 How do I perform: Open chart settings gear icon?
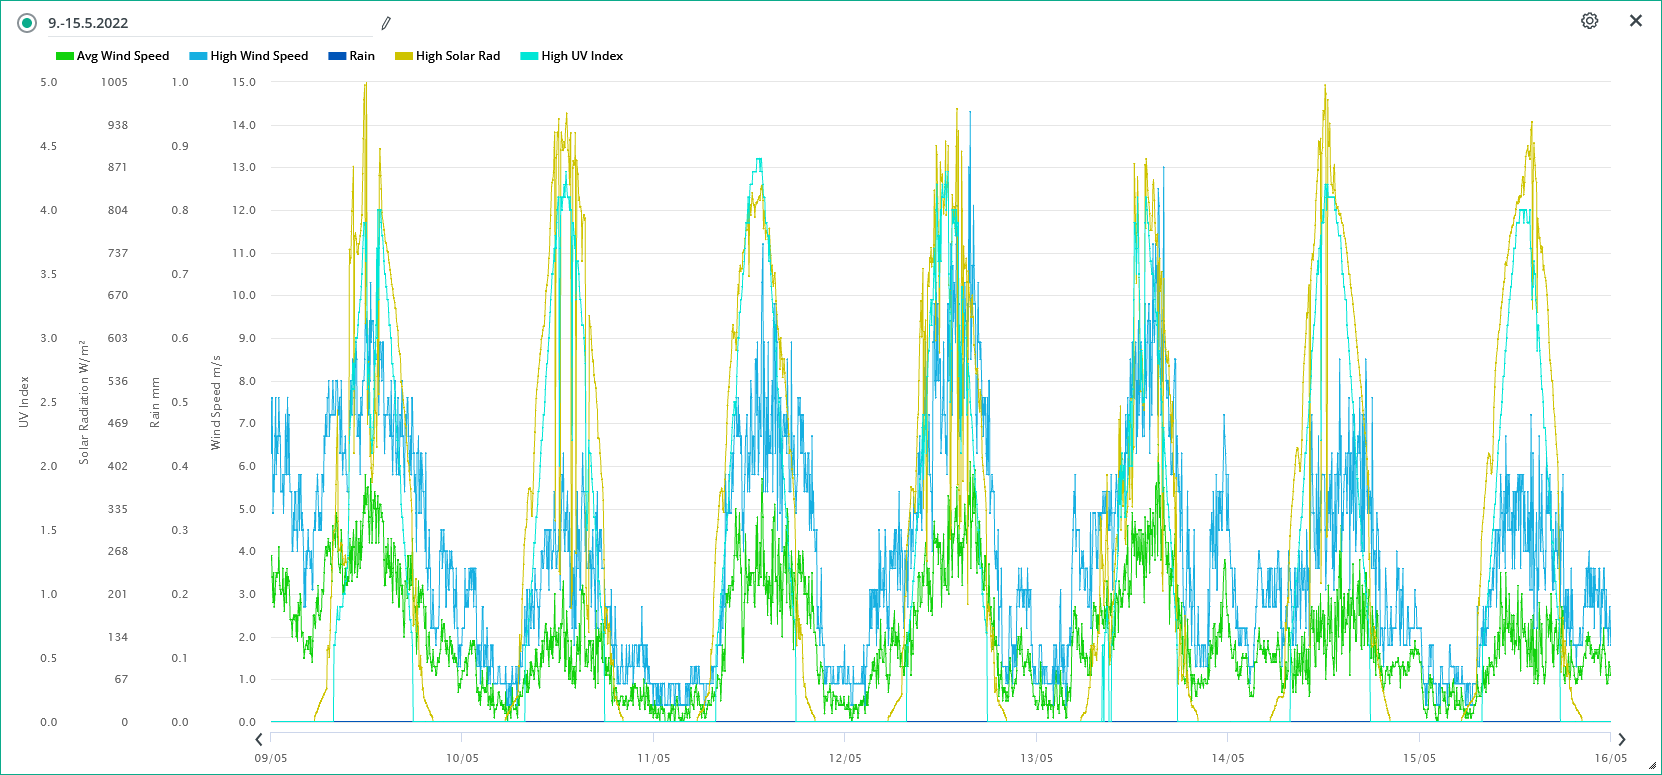(x=1589, y=21)
